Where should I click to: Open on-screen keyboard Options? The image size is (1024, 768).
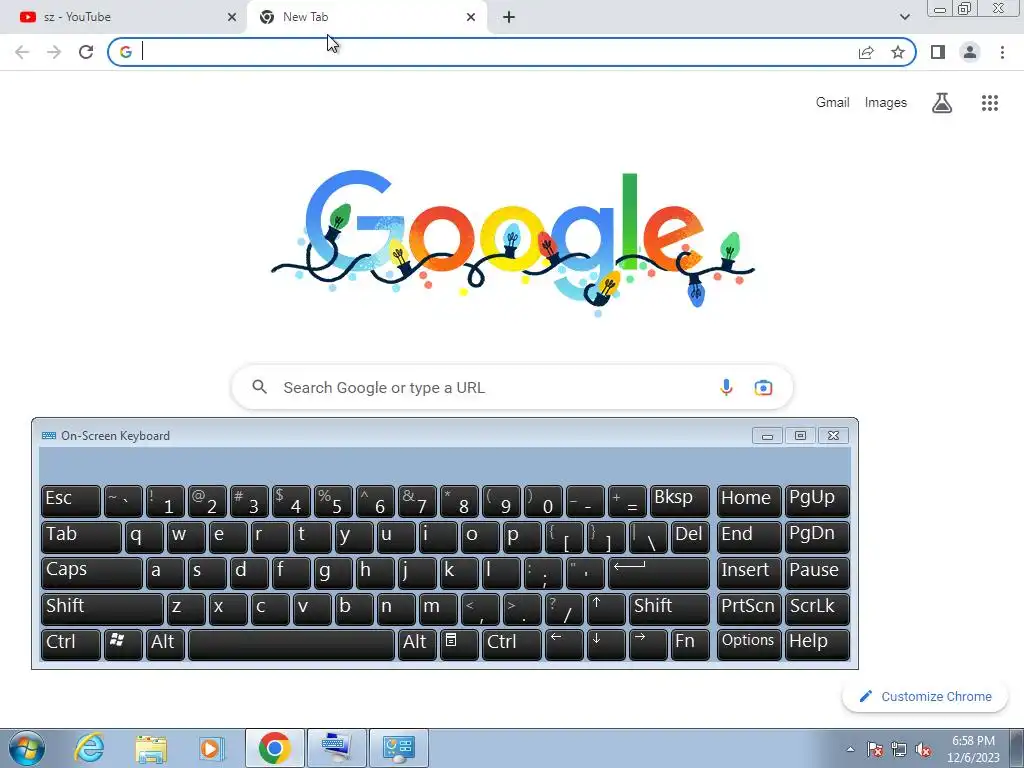tap(749, 644)
